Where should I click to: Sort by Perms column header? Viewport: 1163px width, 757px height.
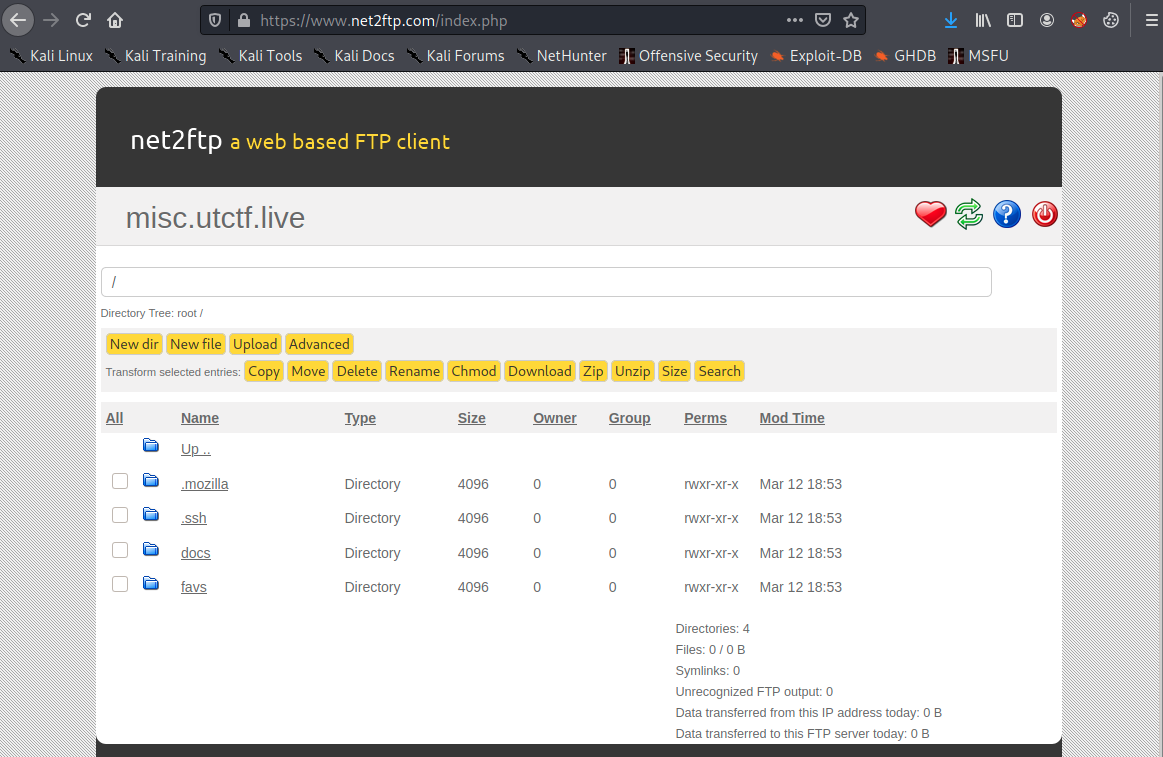[705, 418]
